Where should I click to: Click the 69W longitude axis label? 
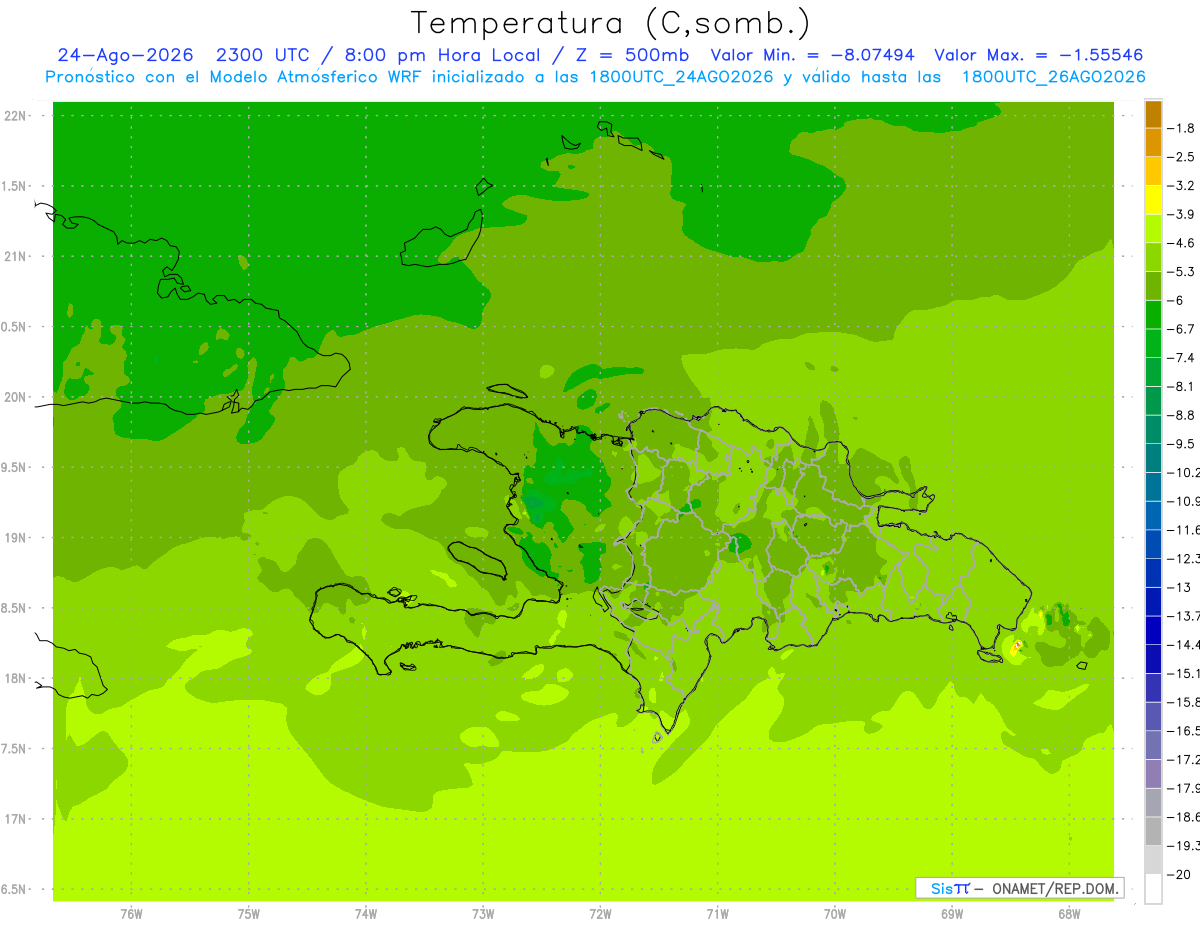[952, 914]
